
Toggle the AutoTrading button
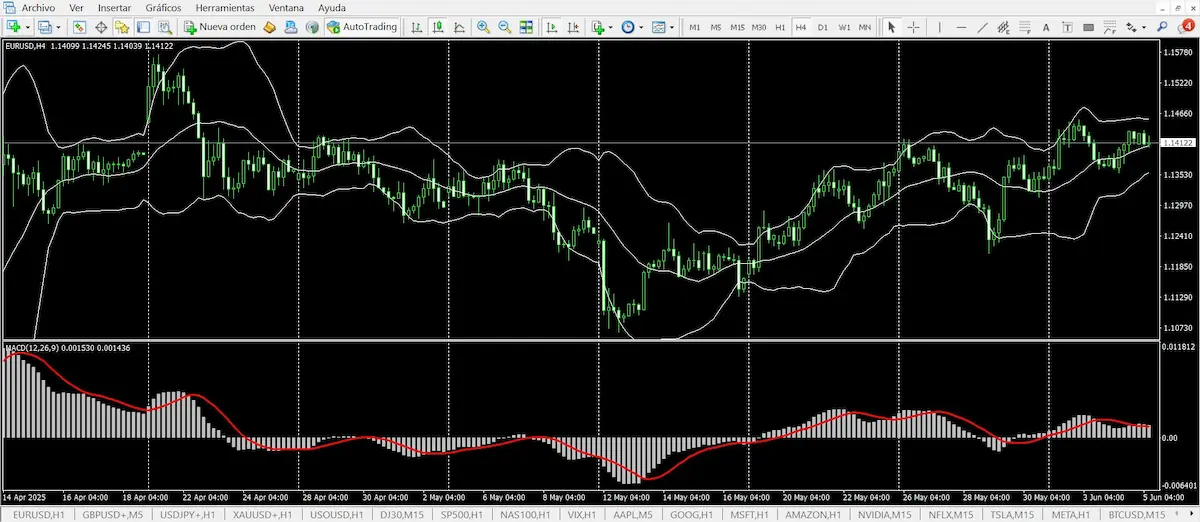click(361, 27)
